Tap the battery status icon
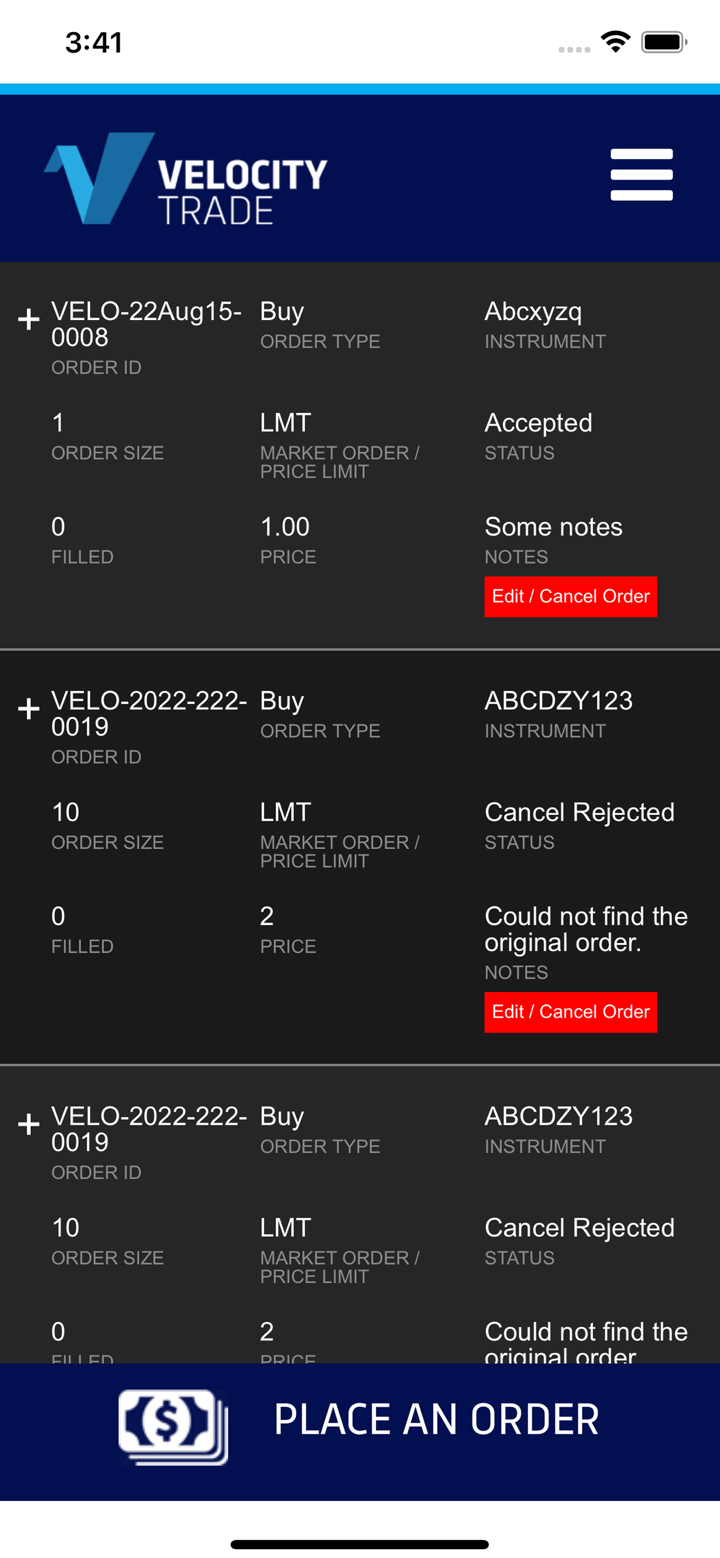 pyautogui.click(x=662, y=42)
